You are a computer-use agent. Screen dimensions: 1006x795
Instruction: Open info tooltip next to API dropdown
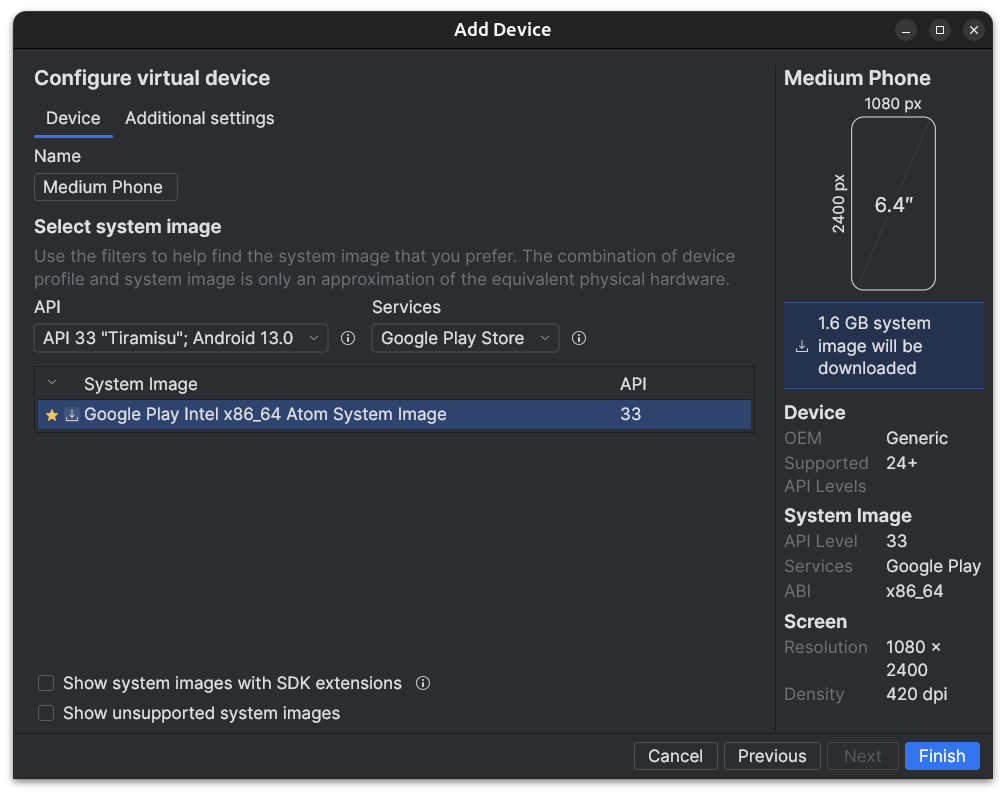click(x=347, y=338)
